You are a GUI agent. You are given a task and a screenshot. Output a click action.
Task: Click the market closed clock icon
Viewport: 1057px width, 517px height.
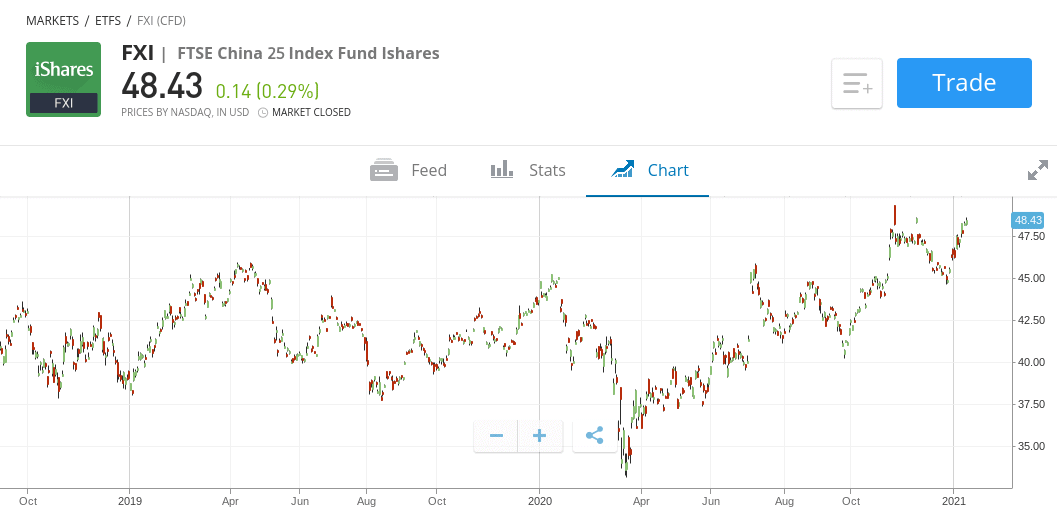pos(263,113)
